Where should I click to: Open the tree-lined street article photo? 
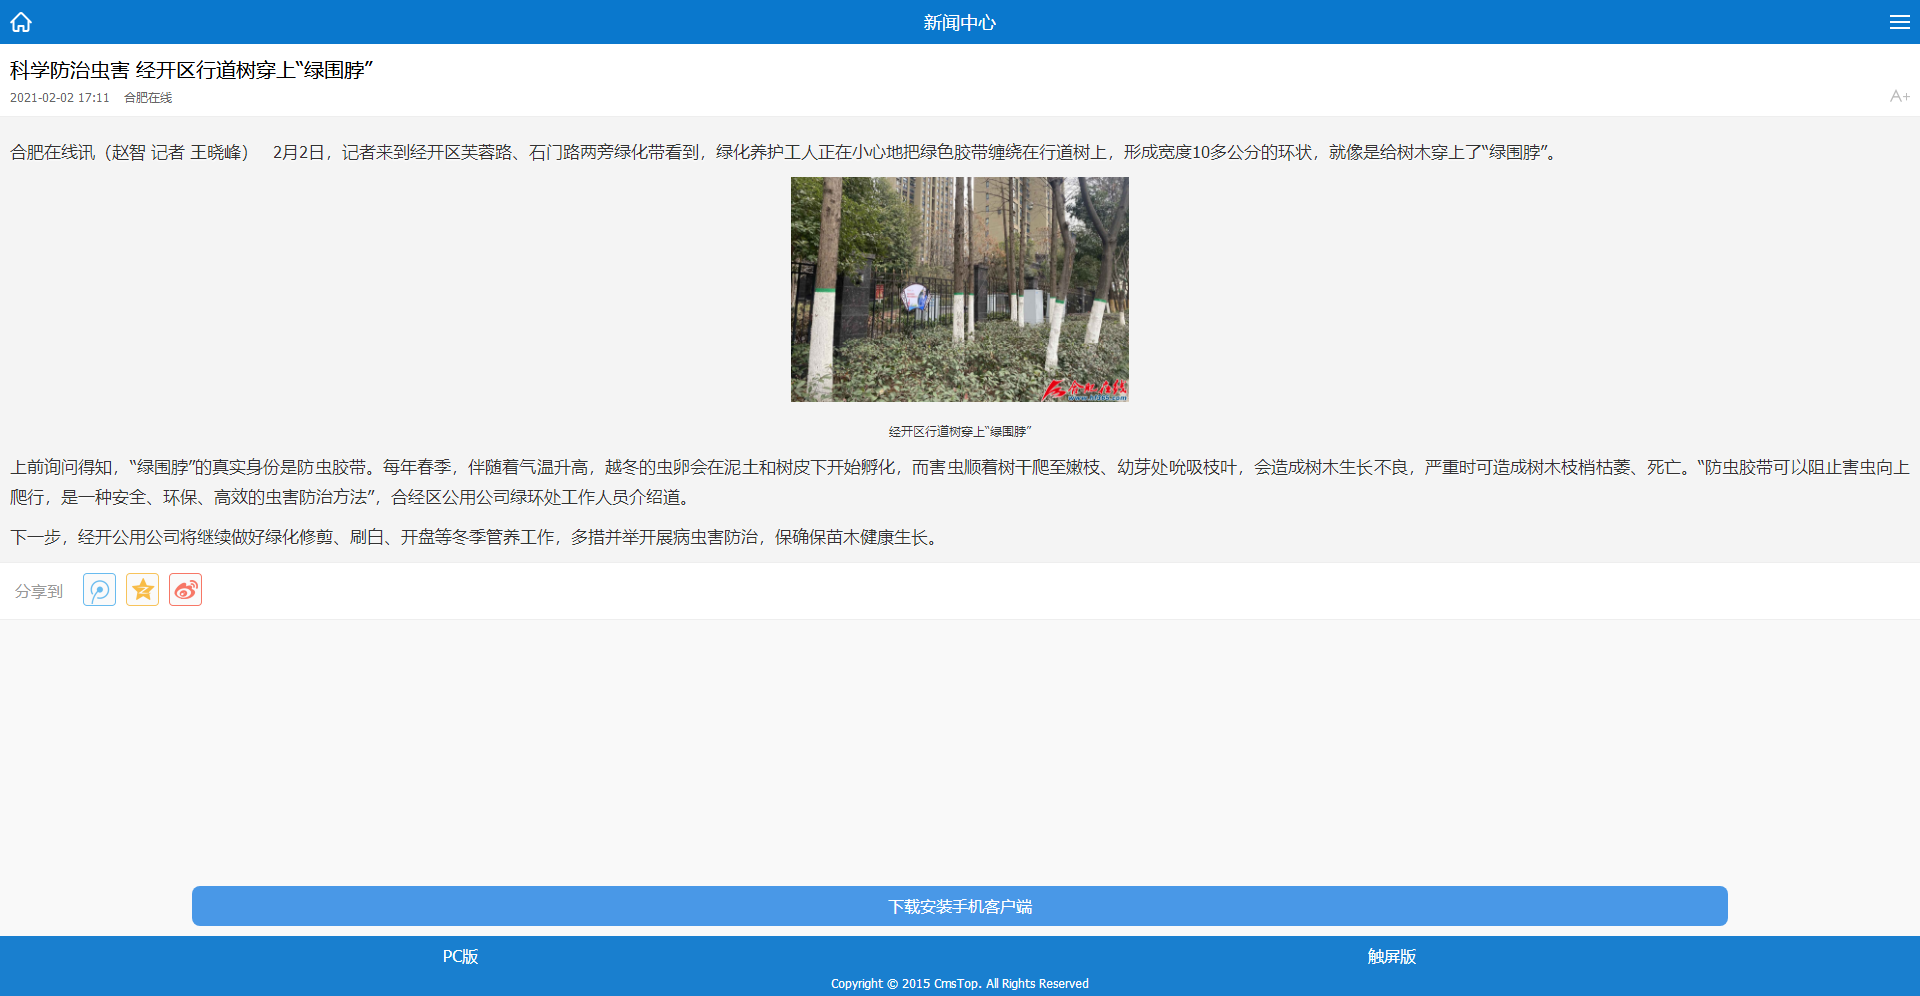click(960, 289)
